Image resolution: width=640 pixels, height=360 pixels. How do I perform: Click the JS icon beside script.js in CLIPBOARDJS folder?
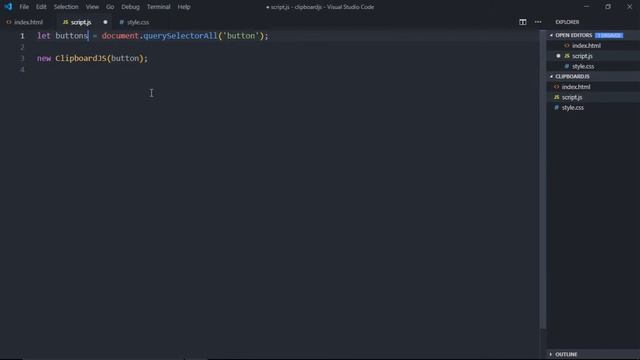point(556,97)
